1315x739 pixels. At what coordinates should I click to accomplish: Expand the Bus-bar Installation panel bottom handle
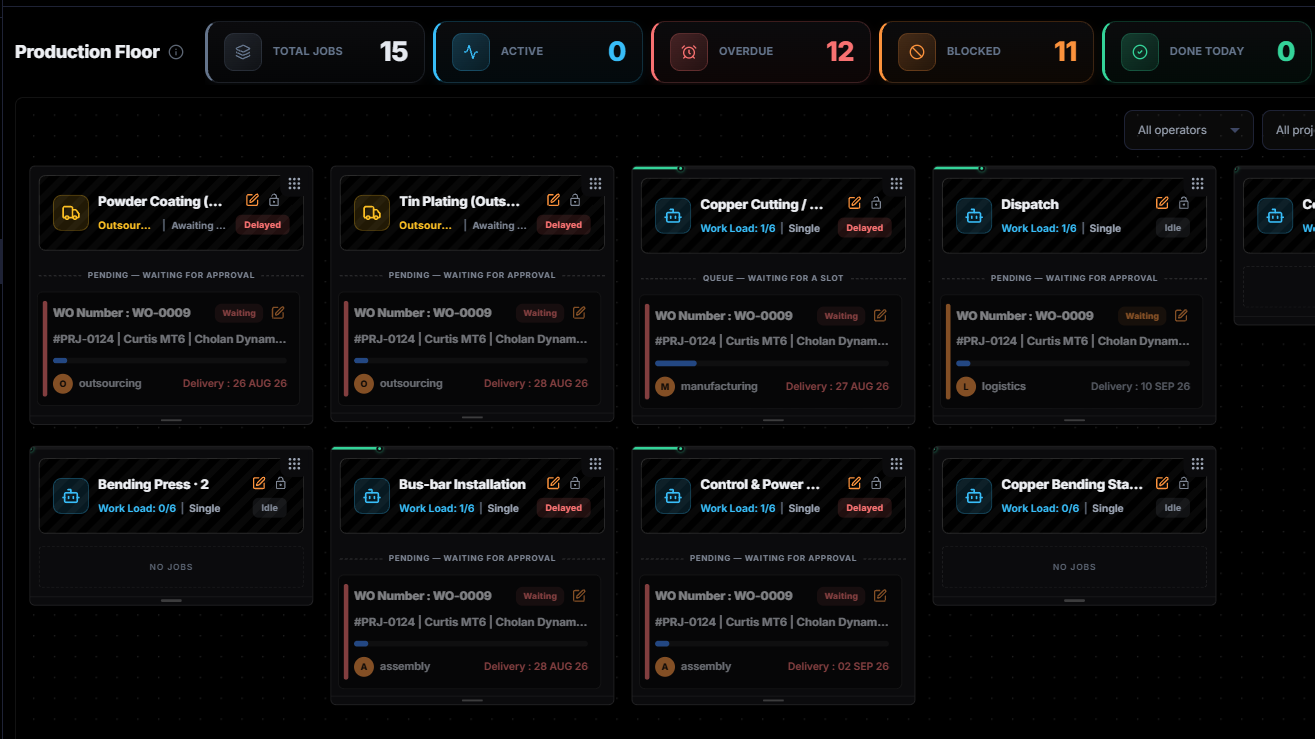pyautogui.click(x=472, y=700)
